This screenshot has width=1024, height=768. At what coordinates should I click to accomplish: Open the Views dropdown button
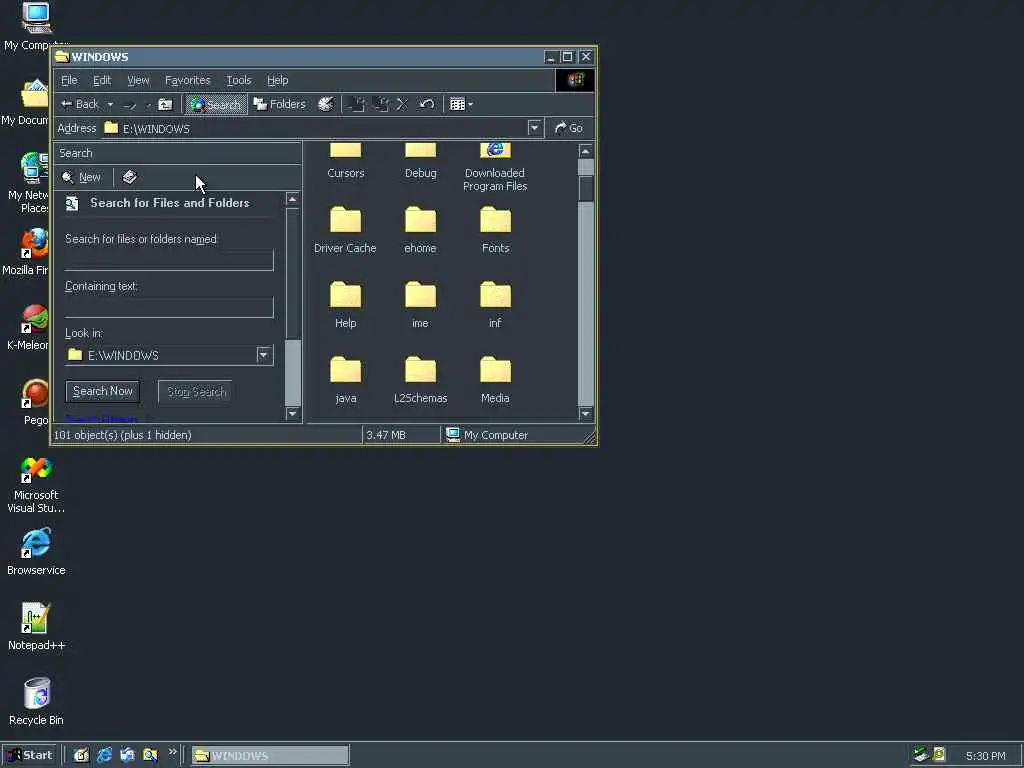[x=461, y=104]
